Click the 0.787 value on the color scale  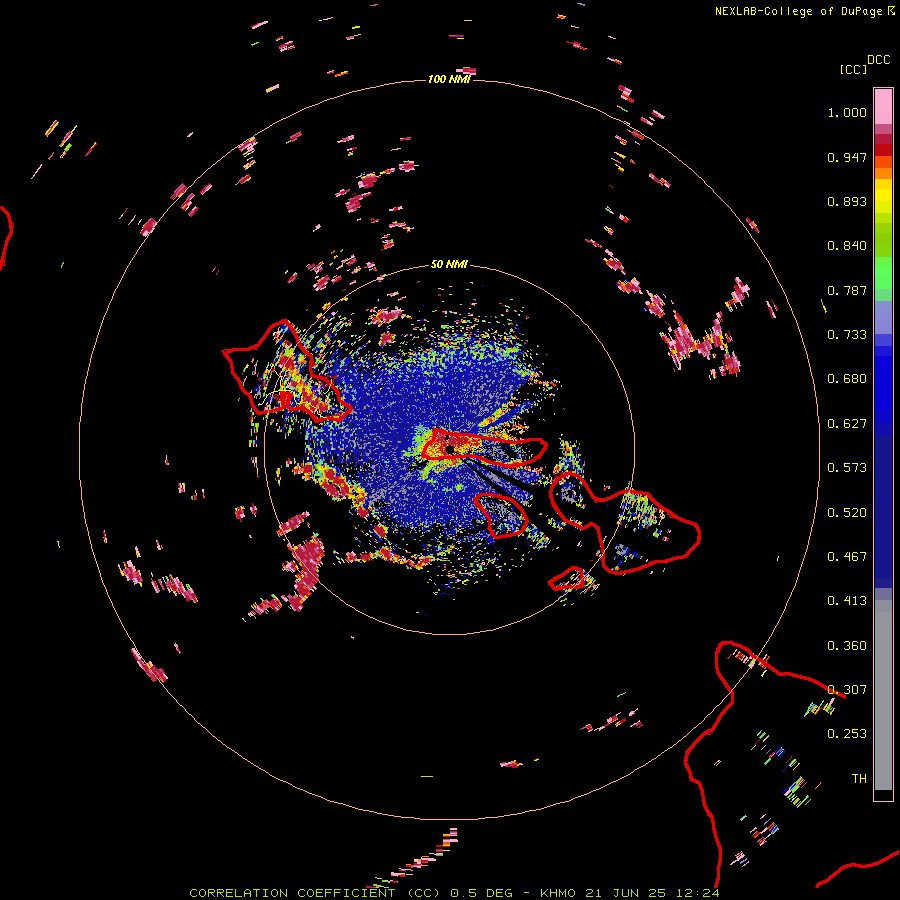(x=847, y=290)
